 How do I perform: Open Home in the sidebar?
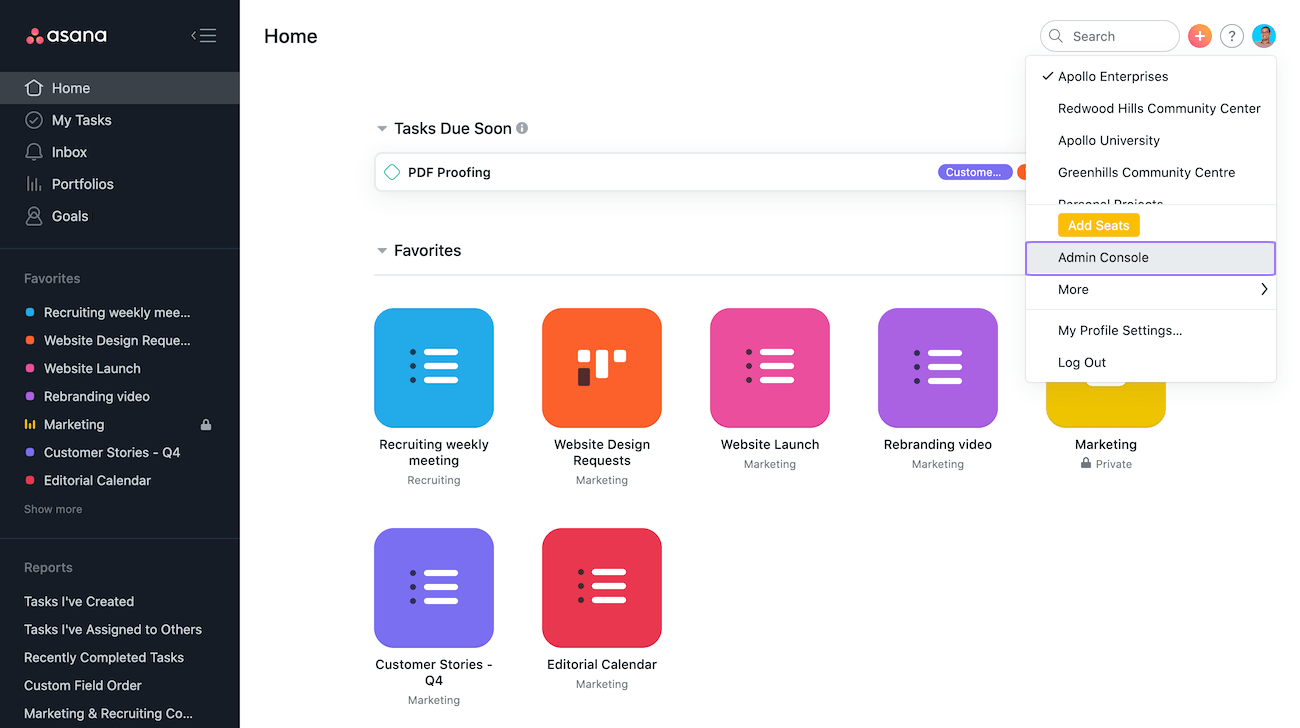[x=120, y=88]
